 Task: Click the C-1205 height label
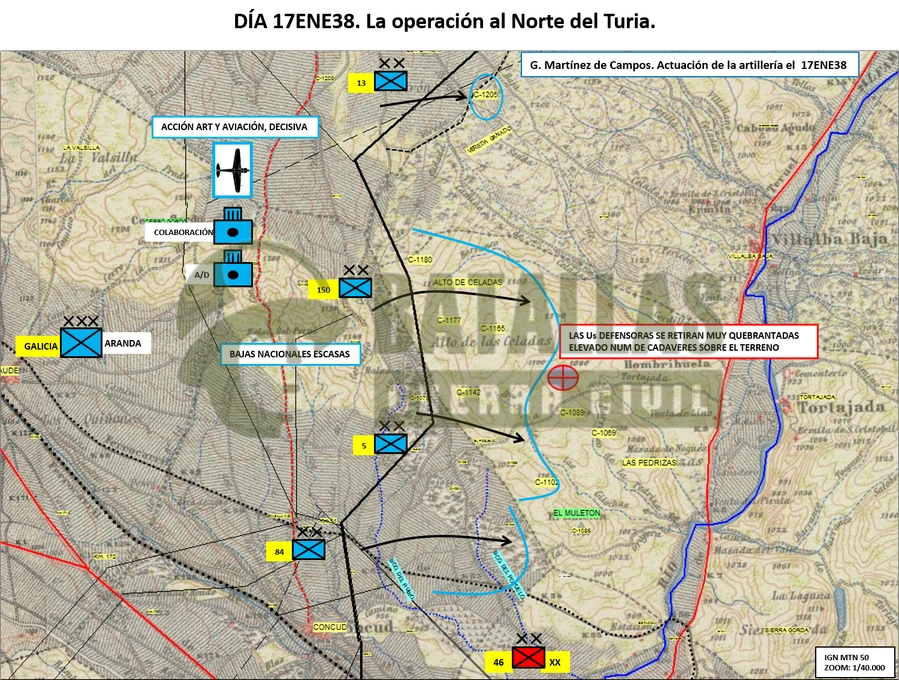pos(485,94)
